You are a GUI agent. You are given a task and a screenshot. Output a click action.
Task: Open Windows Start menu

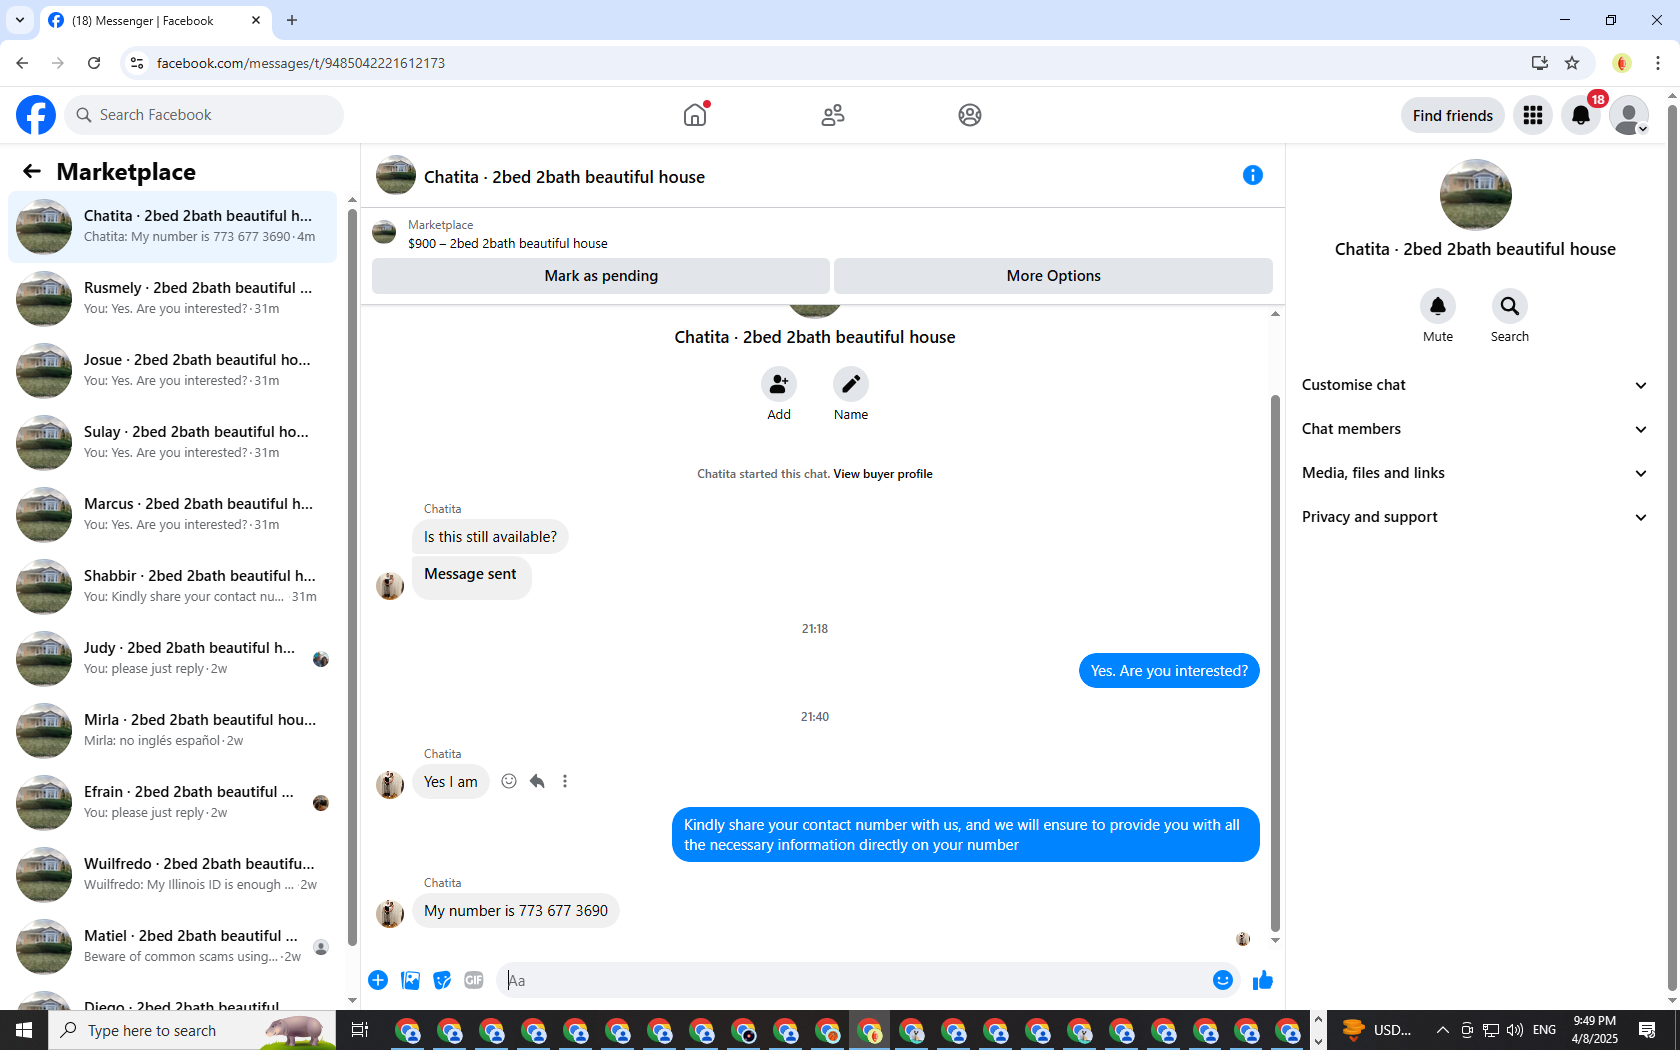24,1030
